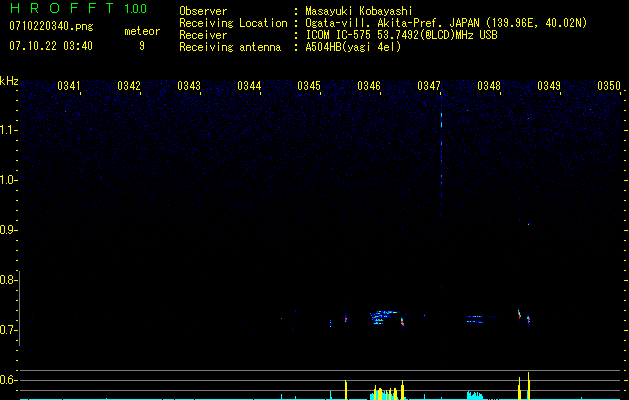
Task: Click the 0350 time marker
Action: click(x=609, y=86)
